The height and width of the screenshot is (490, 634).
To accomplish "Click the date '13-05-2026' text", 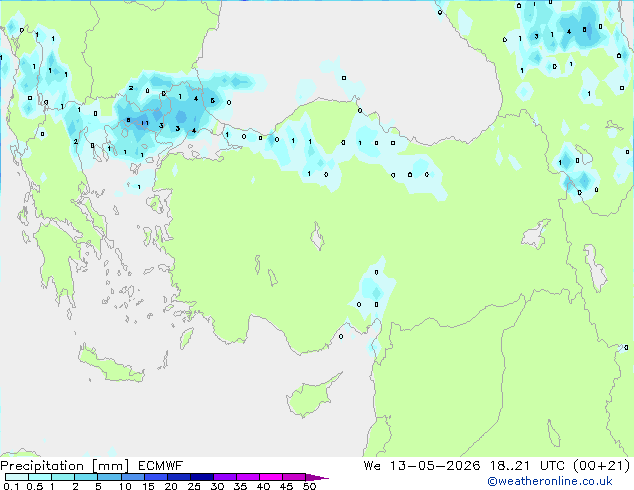I will (435, 466).
